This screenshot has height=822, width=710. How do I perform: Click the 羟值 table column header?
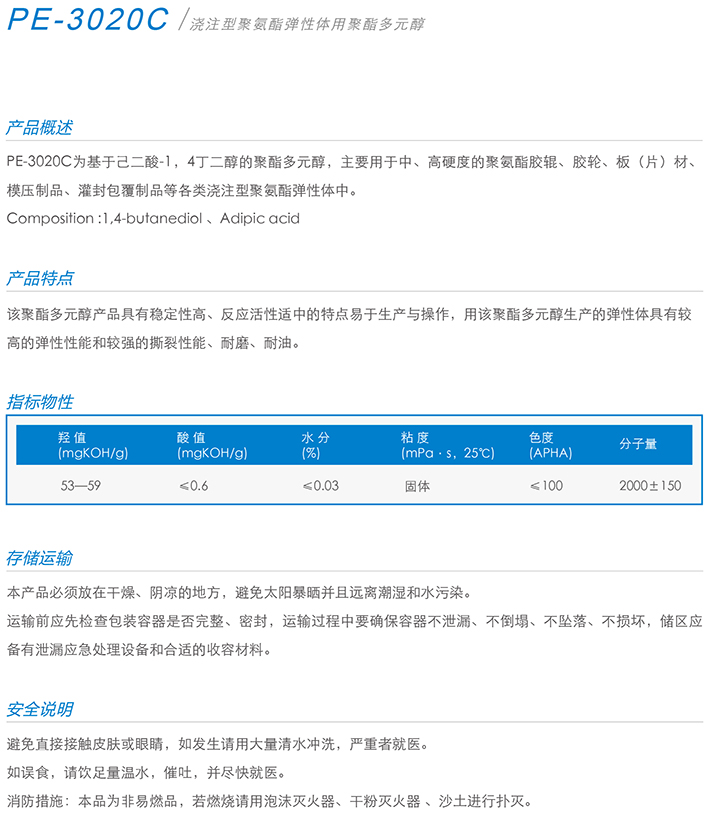tap(93, 445)
